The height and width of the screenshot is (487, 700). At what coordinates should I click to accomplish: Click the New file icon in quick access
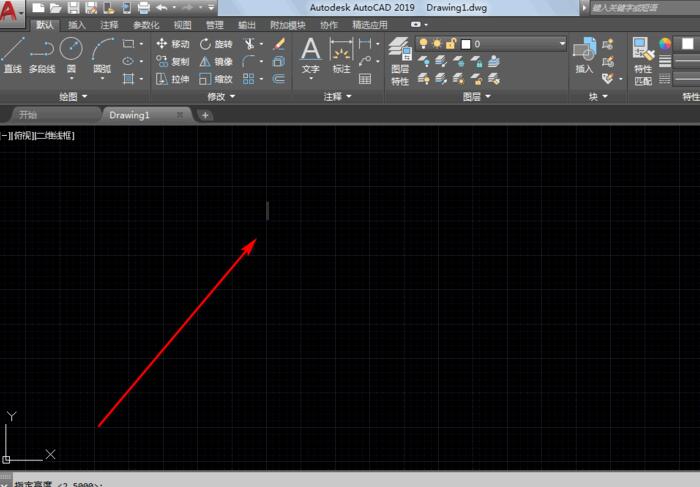tap(38, 7)
